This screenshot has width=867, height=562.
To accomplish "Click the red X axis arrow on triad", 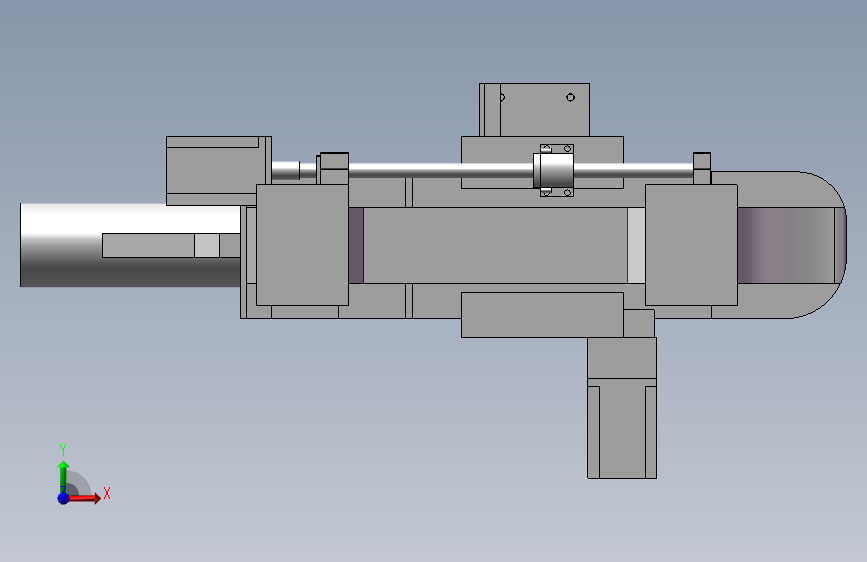I will 84,498.
